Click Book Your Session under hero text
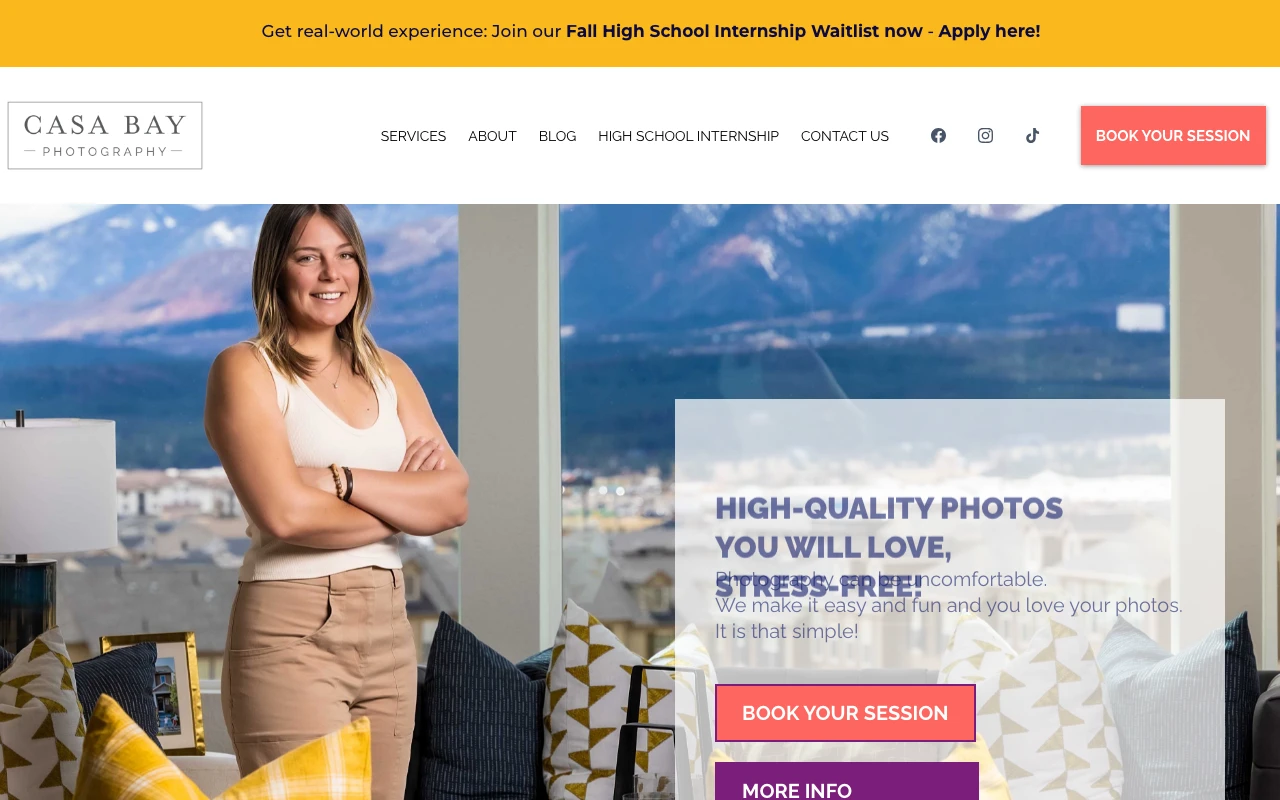Image resolution: width=1280 pixels, height=800 pixels. (845, 713)
